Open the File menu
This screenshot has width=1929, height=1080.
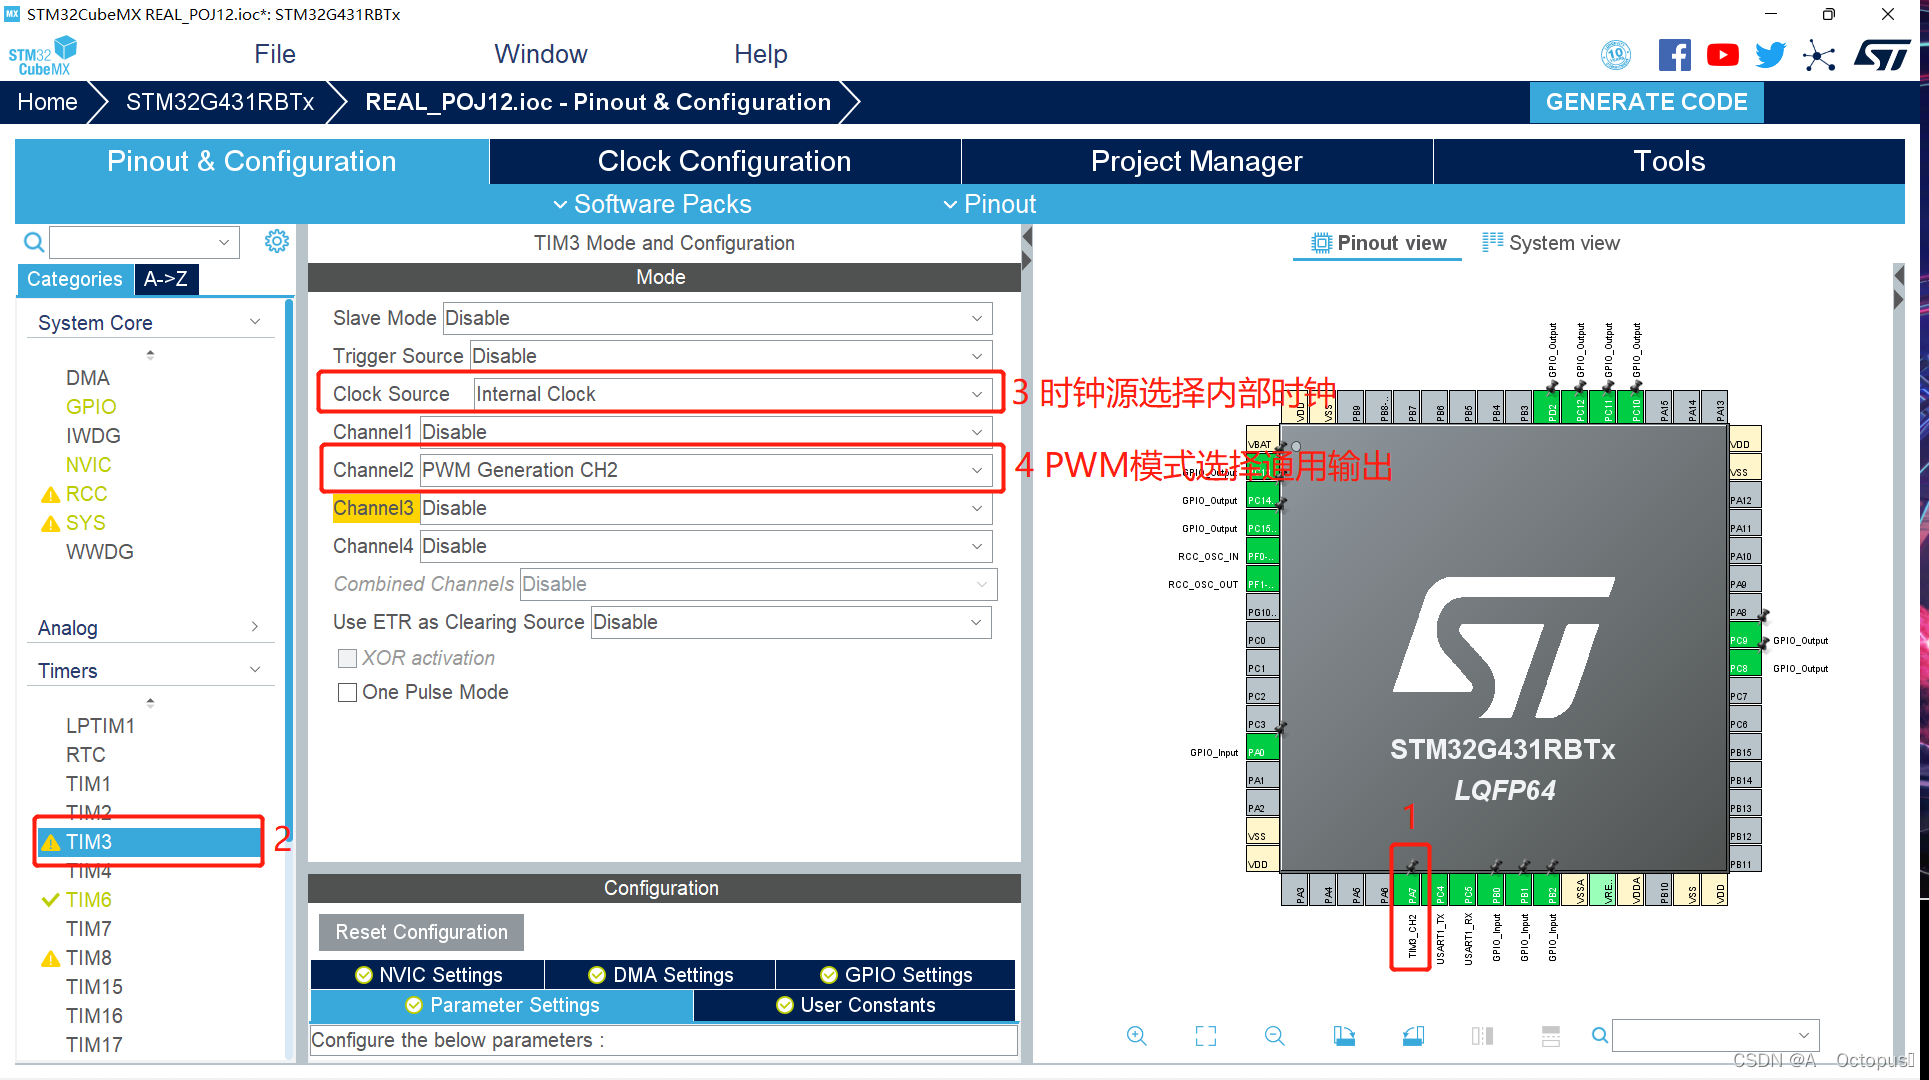274,54
